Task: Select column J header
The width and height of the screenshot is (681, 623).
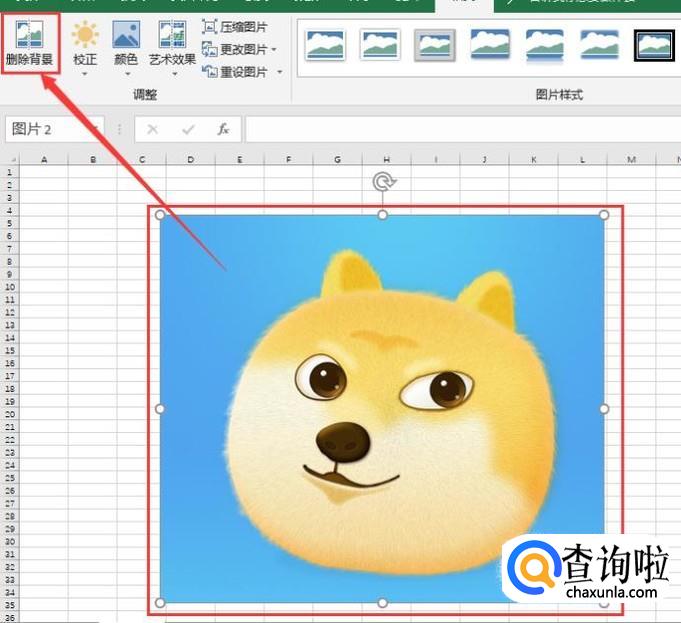Action: (x=484, y=159)
